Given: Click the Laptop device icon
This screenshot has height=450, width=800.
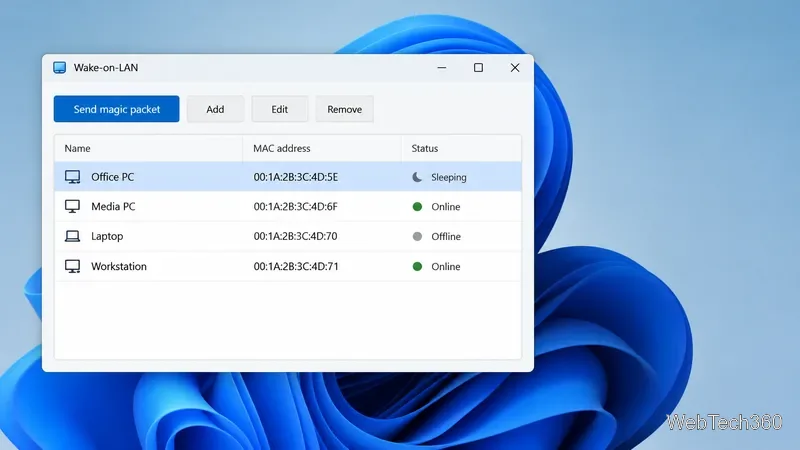Looking at the screenshot, I should [x=72, y=236].
